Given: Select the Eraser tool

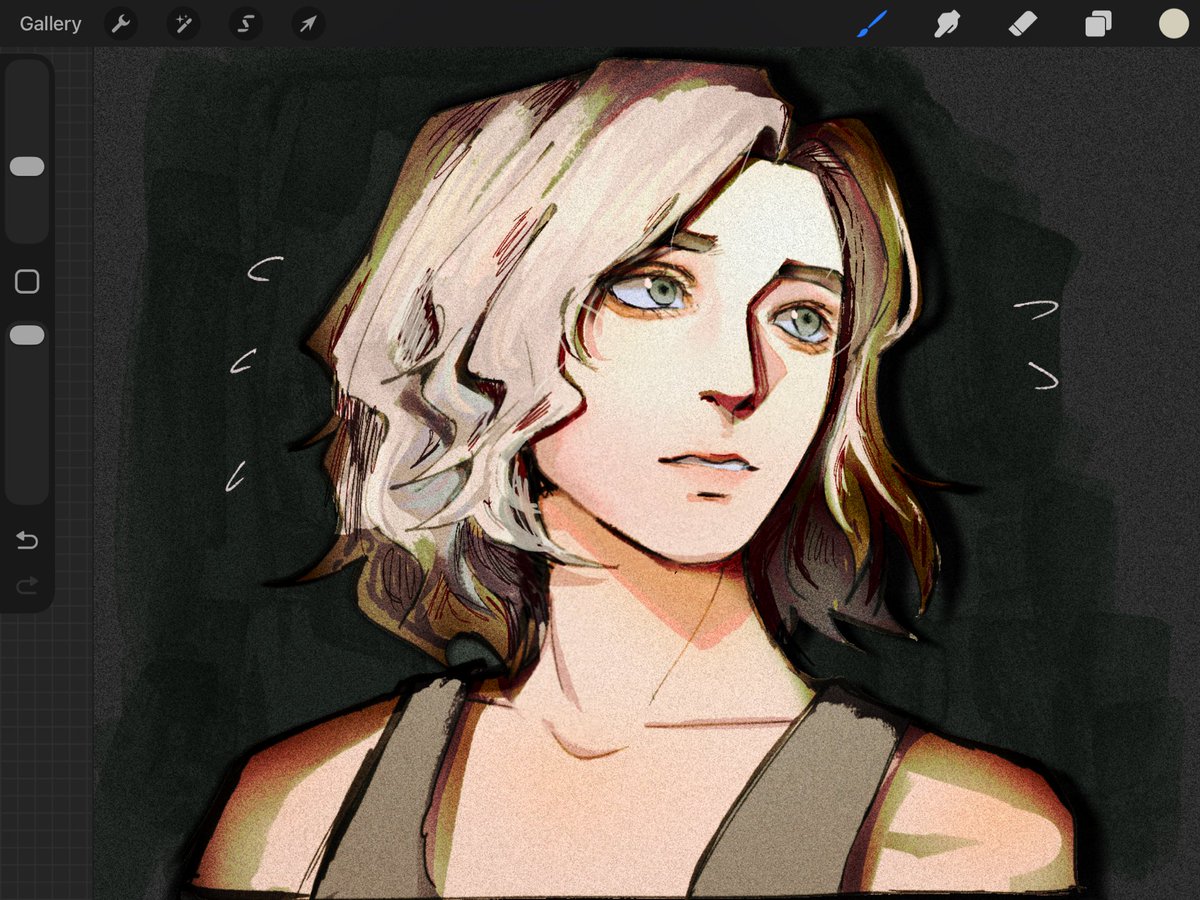Looking at the screenshot, I should tap(1023, 24).
